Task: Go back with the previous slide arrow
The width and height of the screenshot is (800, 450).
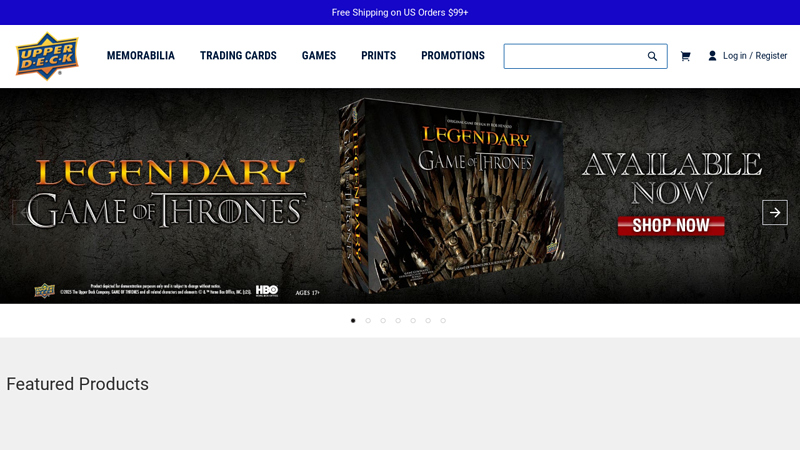Action: (x=24, y=212)
